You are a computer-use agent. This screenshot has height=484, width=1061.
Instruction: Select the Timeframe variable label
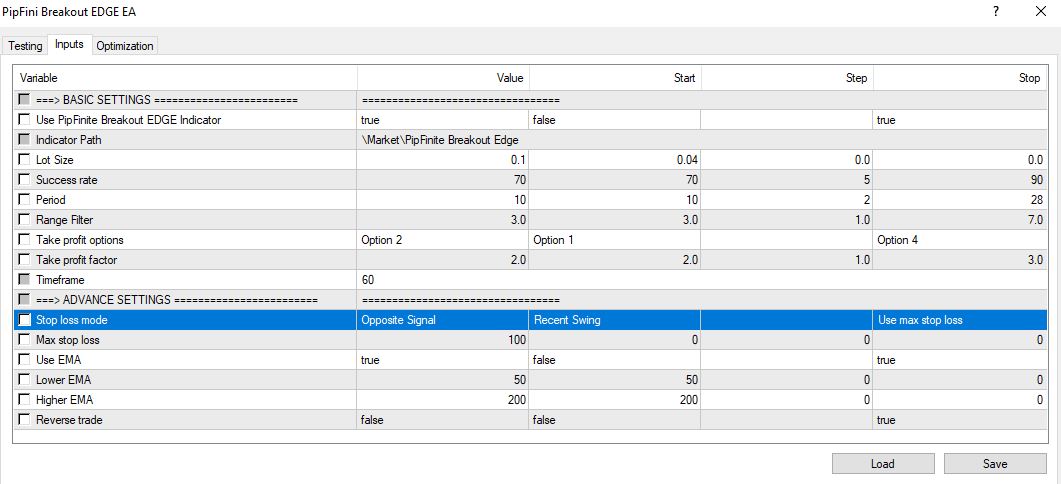(60, 280)
